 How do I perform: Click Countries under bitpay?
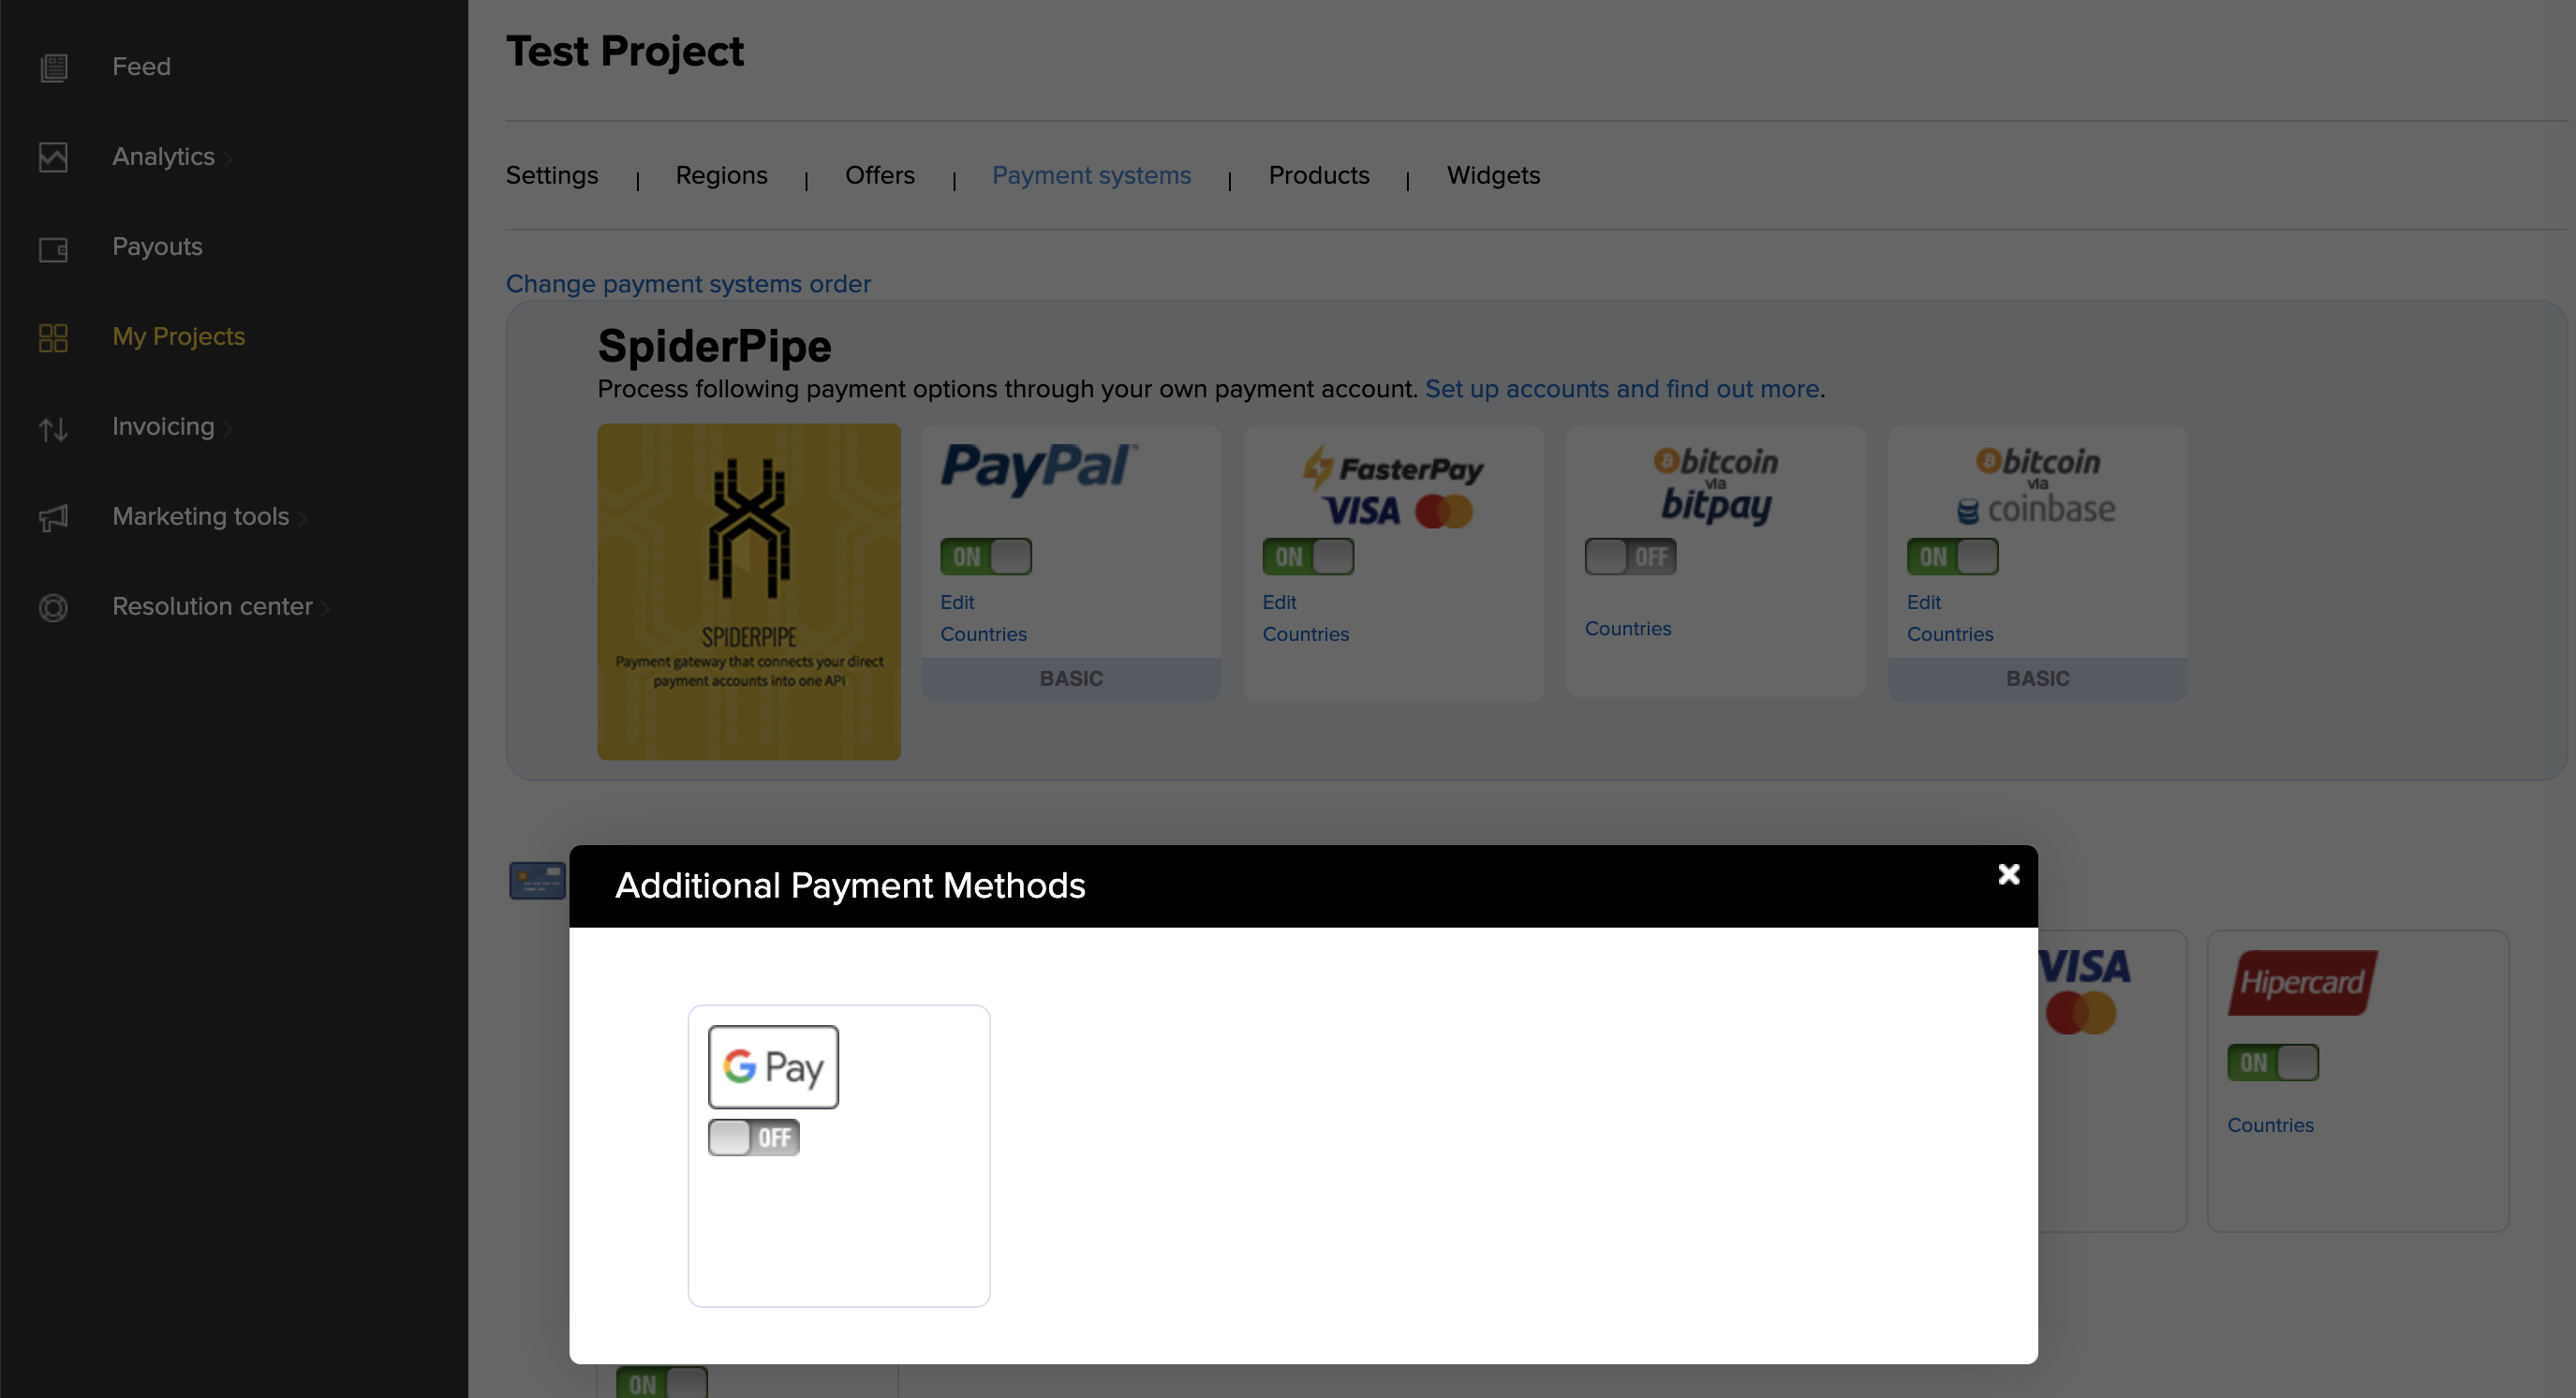(x=1628, y=628)
